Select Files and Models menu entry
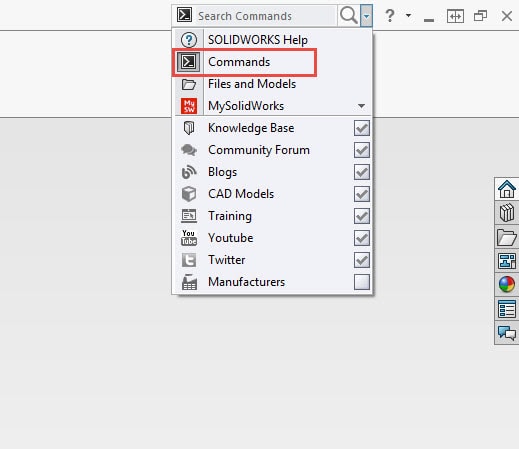 coord(272,84)
